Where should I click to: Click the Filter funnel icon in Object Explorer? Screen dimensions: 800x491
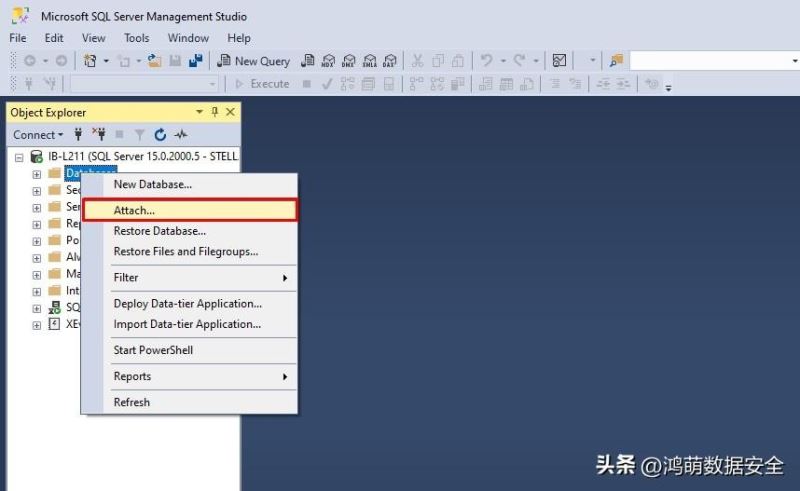(x=139, y=135)
